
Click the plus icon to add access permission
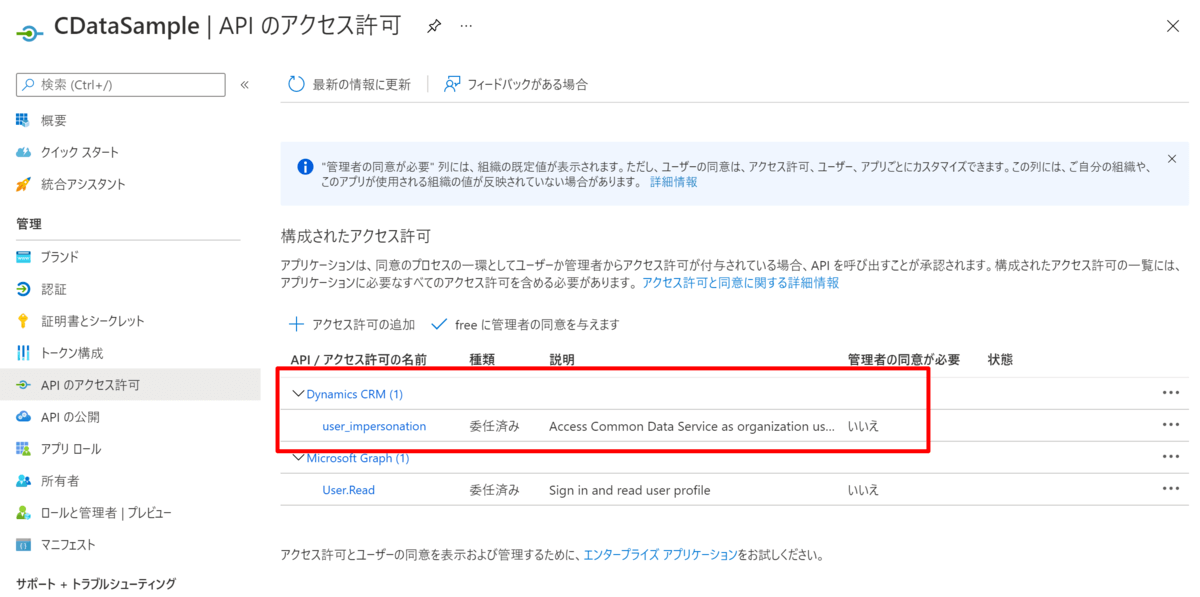(x=296, y=324)
